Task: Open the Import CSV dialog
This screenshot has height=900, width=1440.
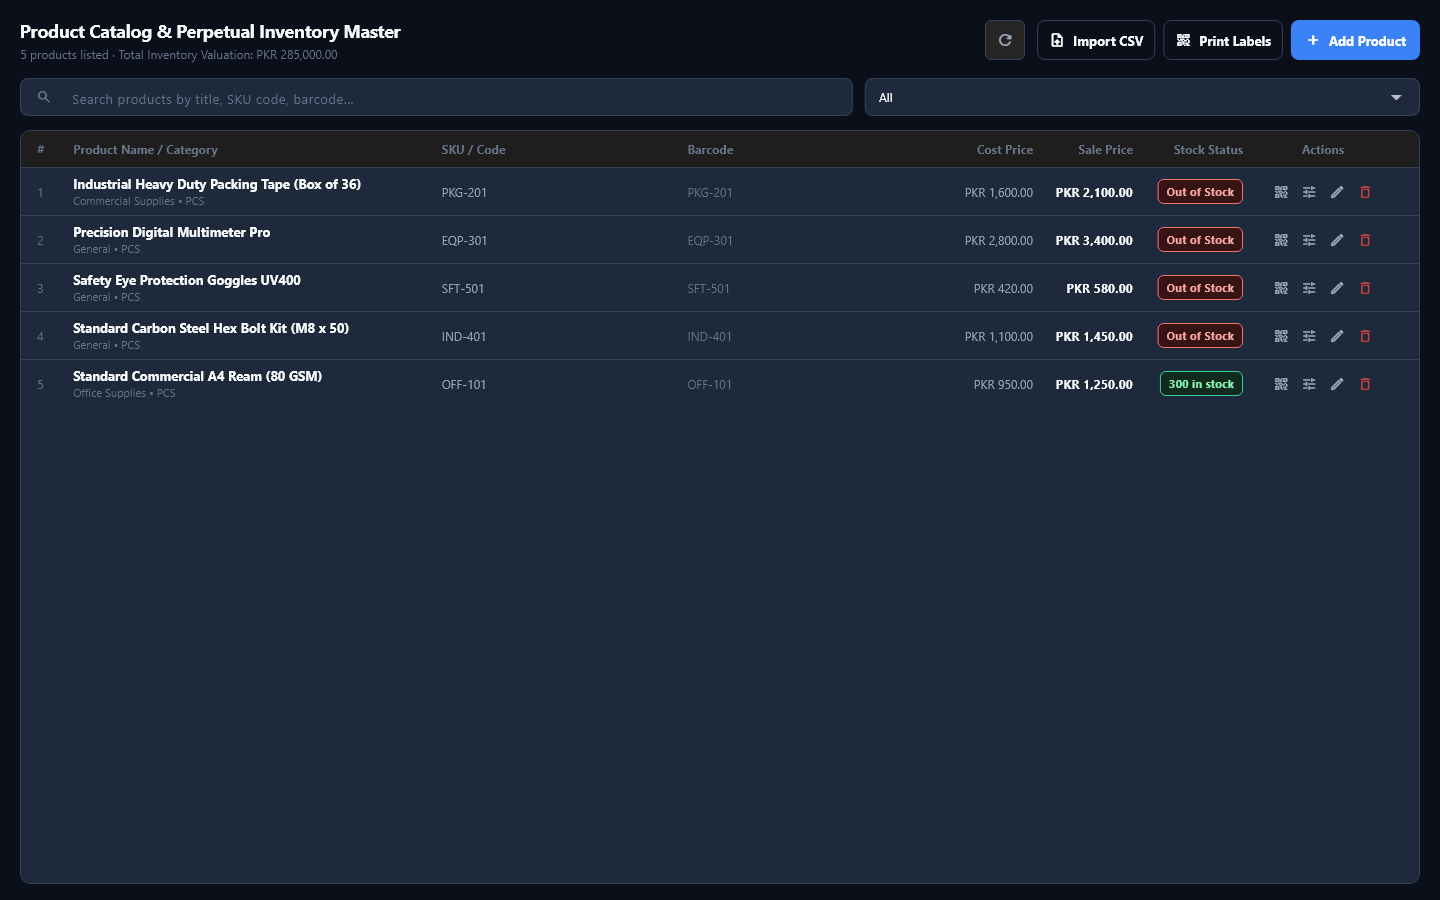Action: (x=1096, y=40)
